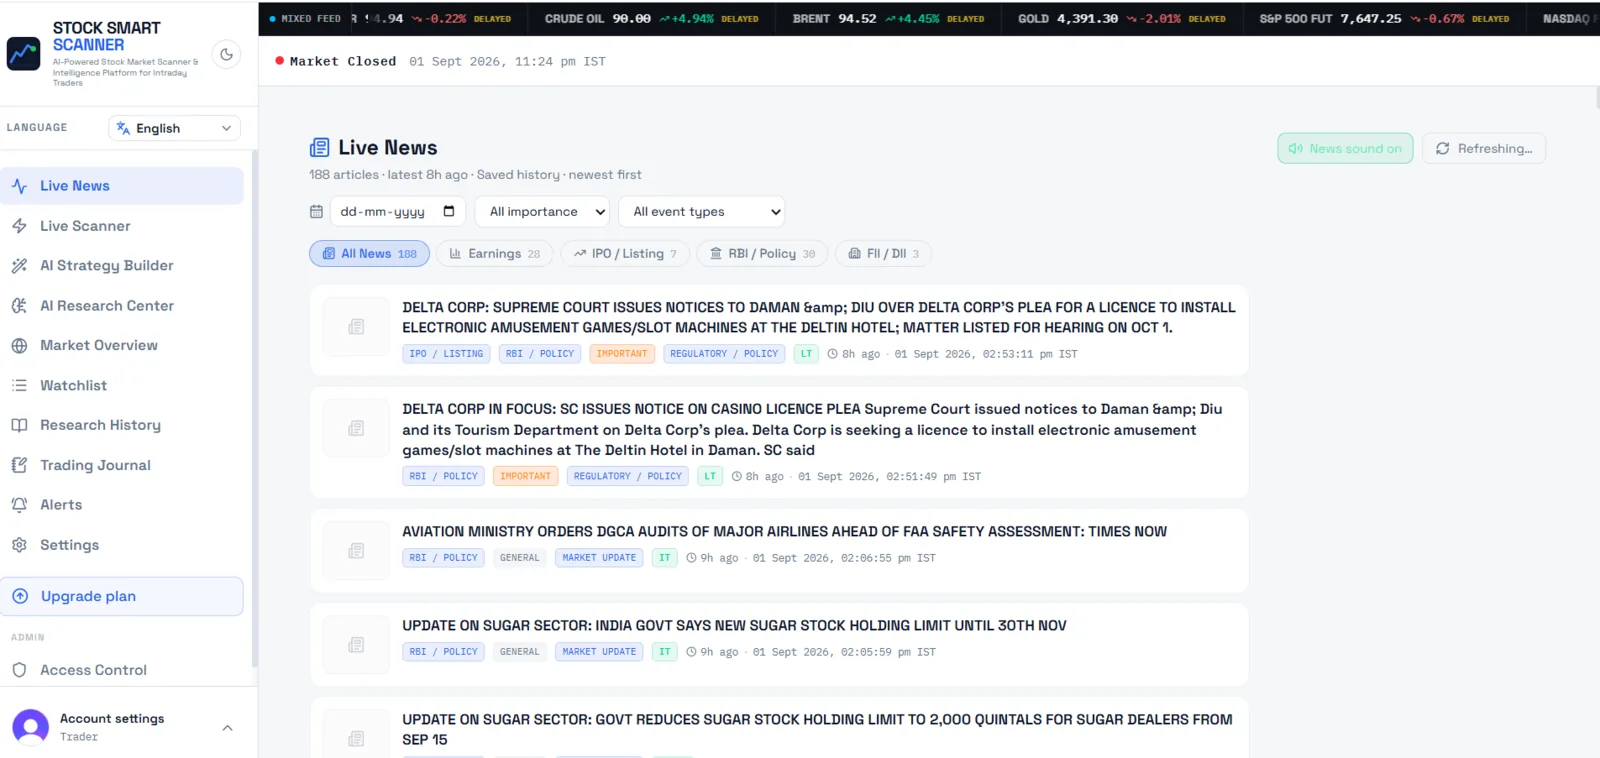Open the All importance dropdown
Image resolution: width=1600 pixels, height=758 pixels.
pos(543,212)
